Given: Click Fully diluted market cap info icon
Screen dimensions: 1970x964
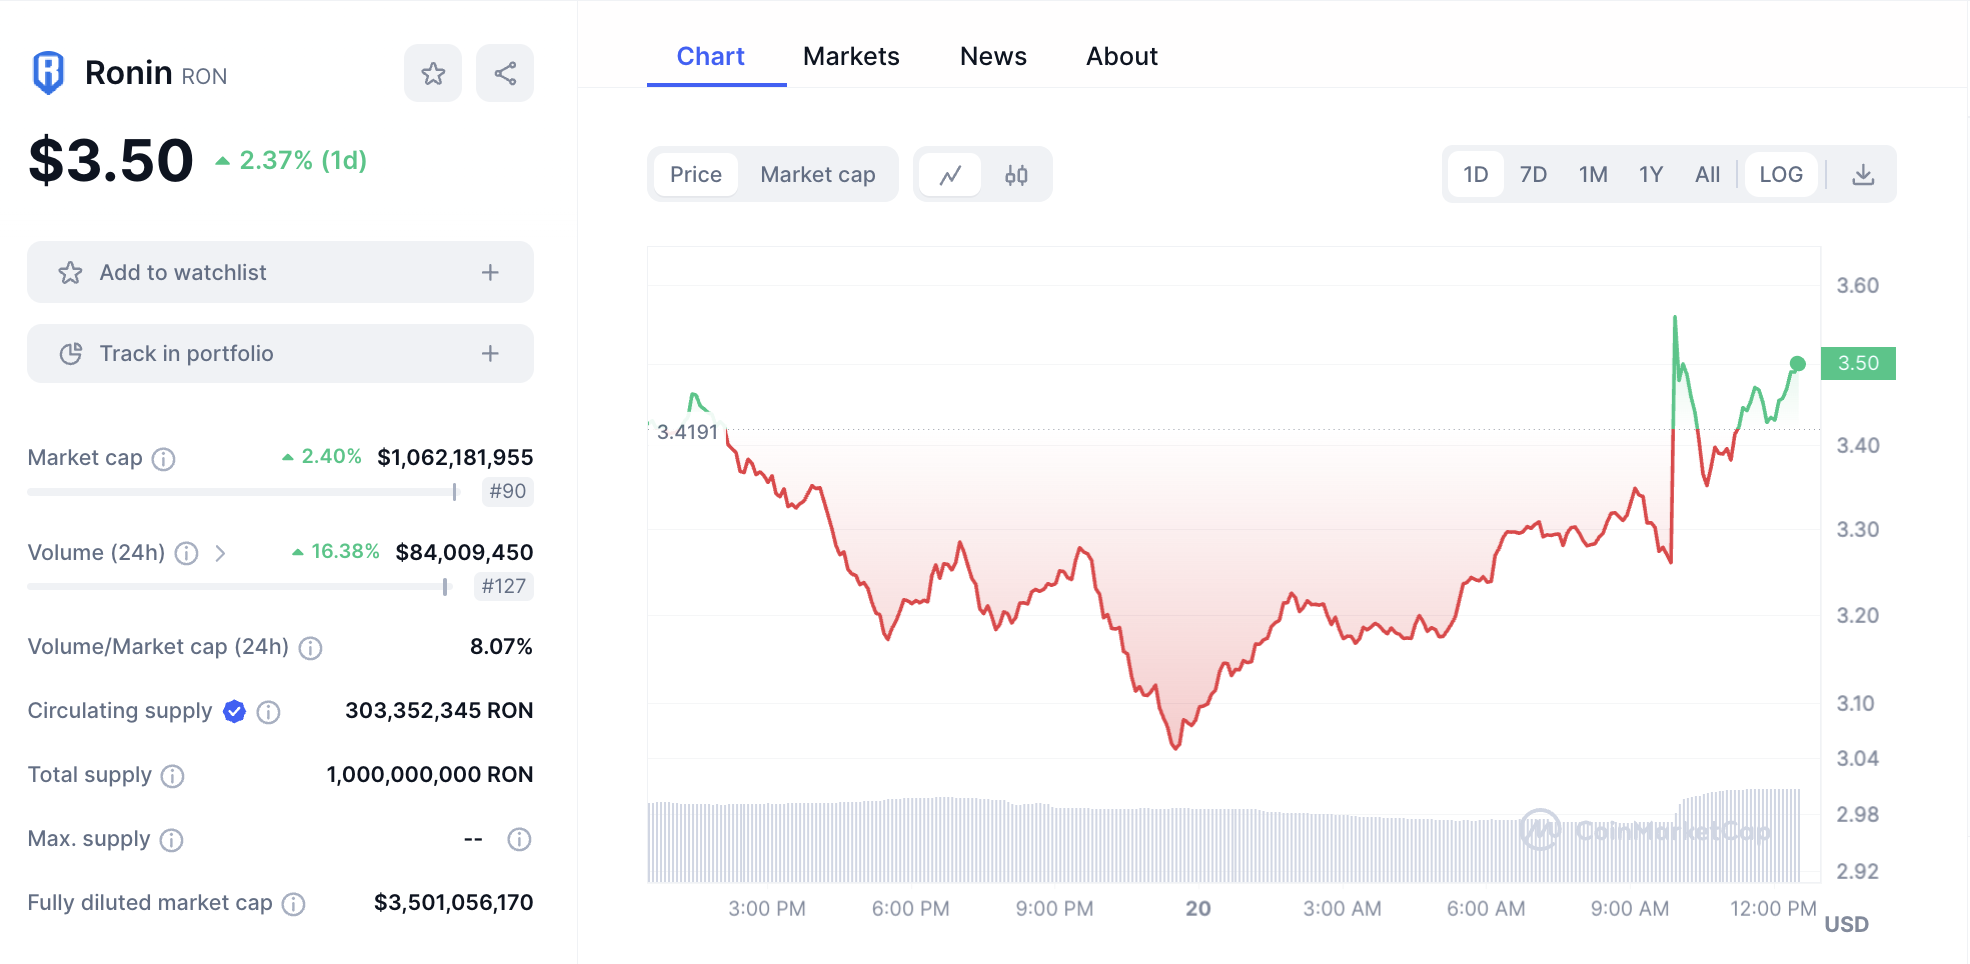Looking at the screenshot, I should [x=293, y=904].
